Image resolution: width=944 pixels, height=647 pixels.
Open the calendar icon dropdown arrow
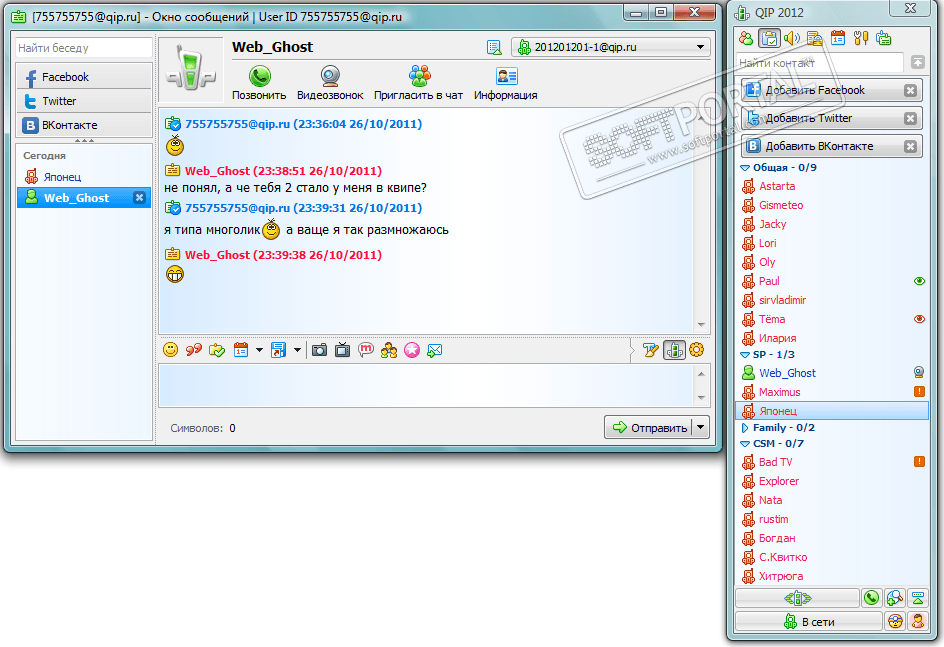(259, 350)
